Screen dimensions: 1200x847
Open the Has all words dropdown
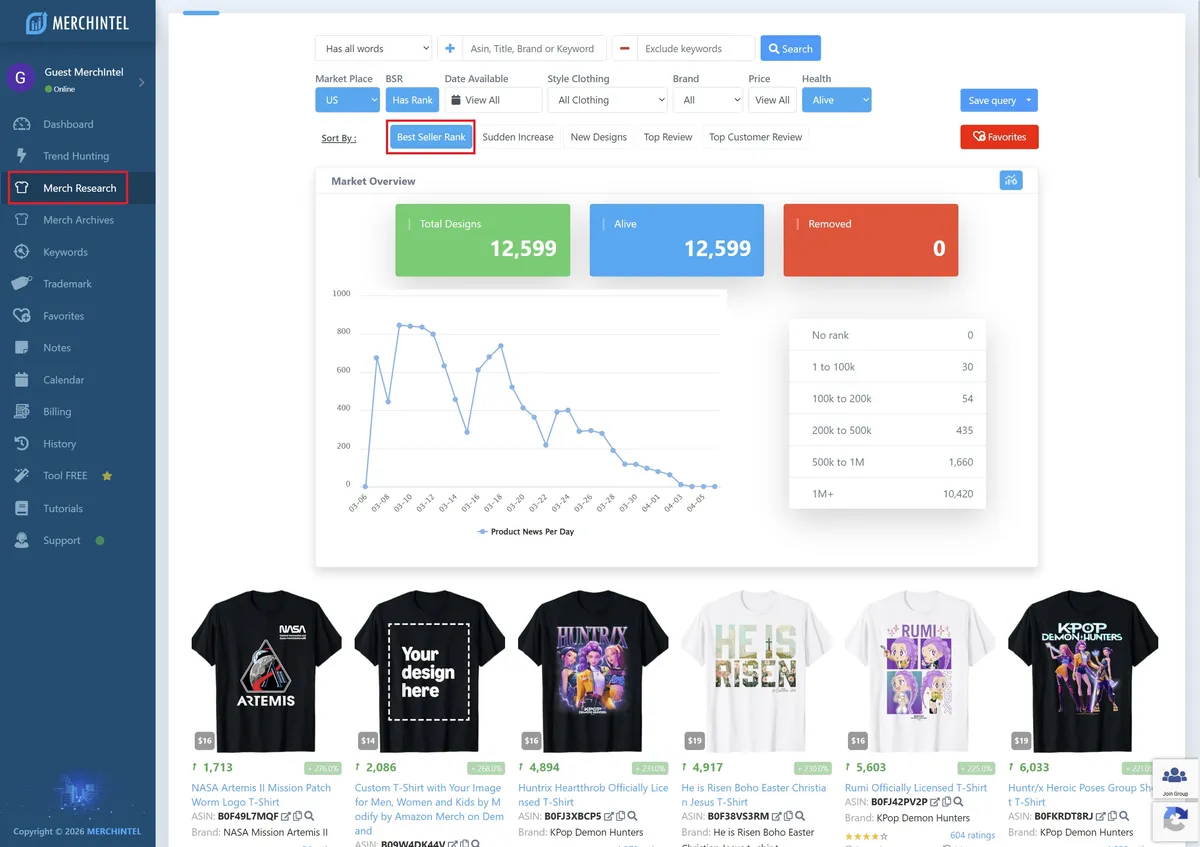(373, 47)
